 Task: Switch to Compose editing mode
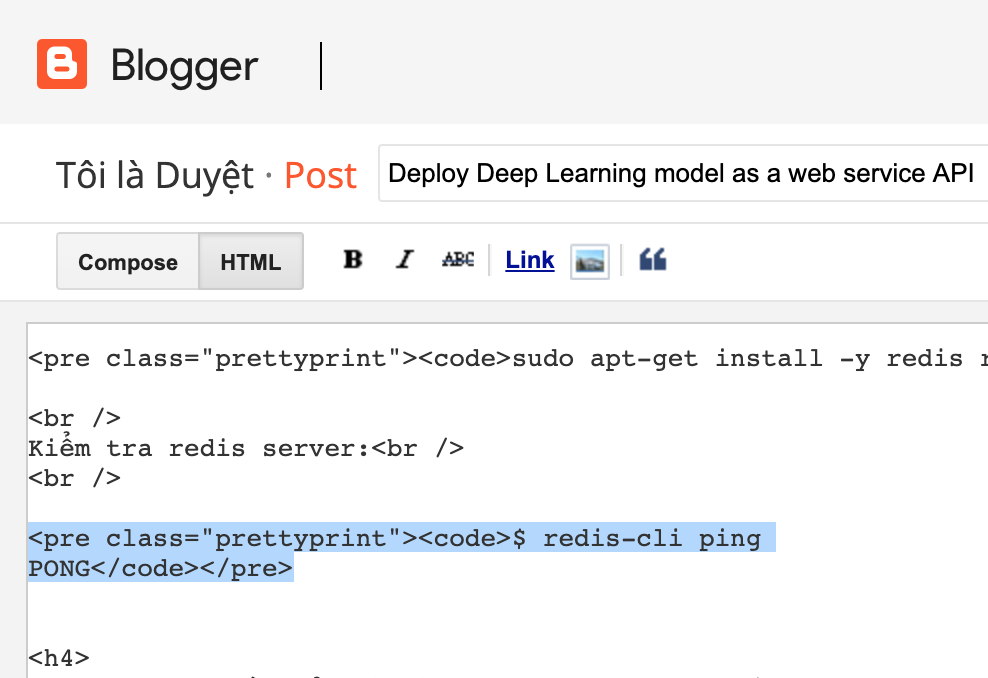coord(128,262)
